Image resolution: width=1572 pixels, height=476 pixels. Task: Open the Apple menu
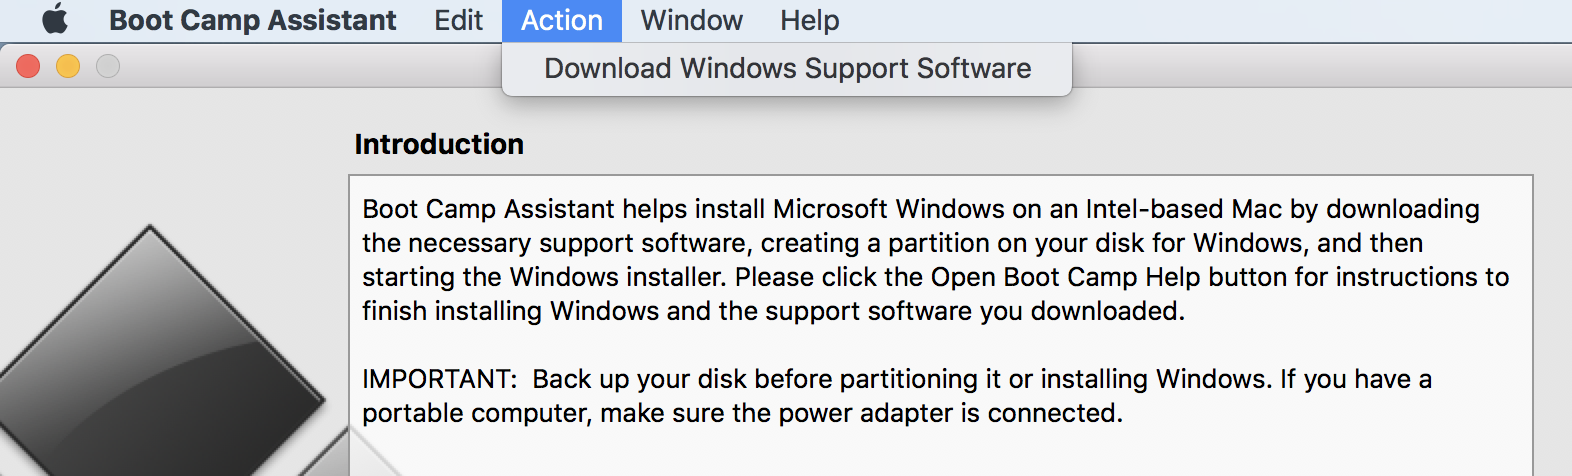click(x=55, y=20)
